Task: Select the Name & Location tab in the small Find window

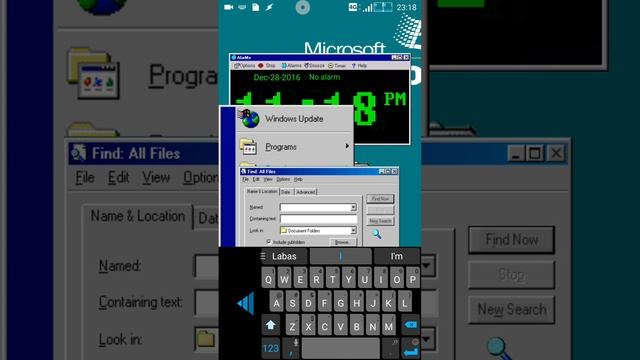Action: tap(262, 191)
